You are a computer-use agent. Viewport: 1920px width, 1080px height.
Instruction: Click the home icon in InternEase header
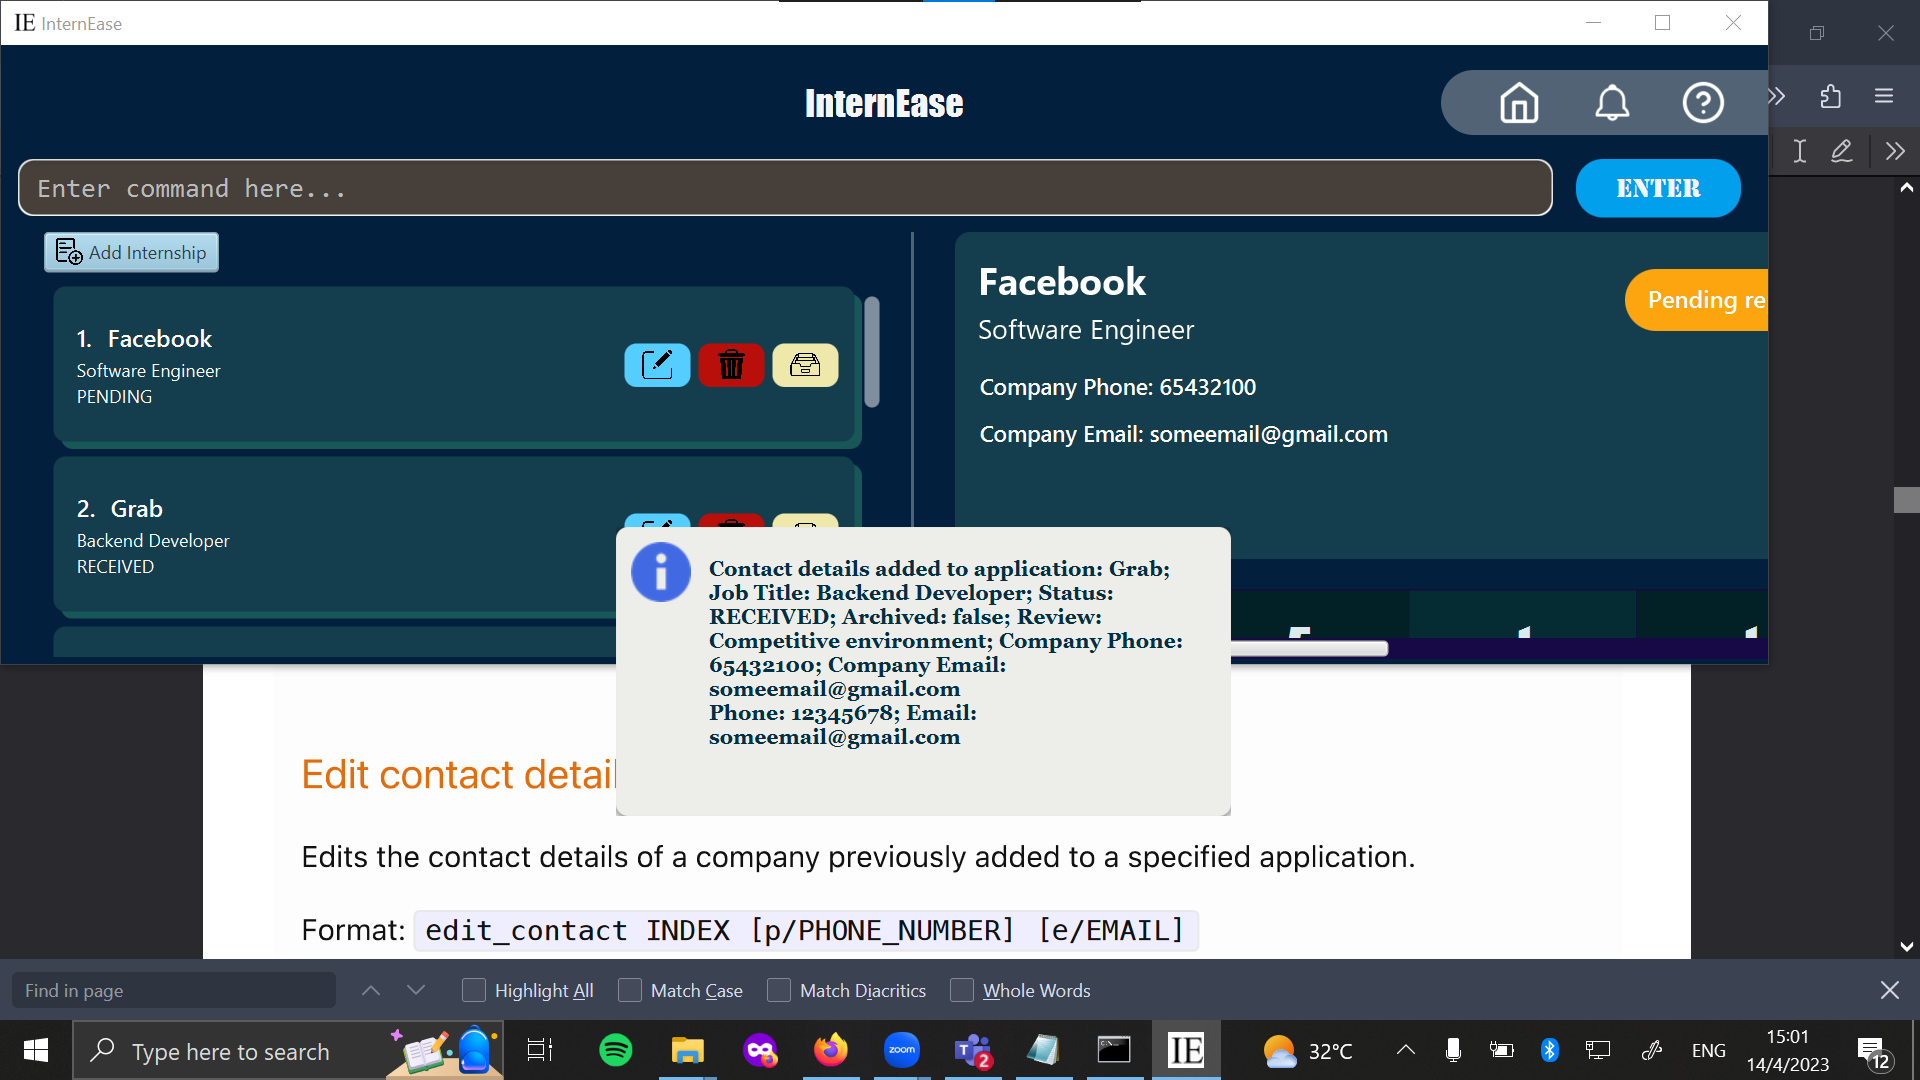click(1519, 102)
